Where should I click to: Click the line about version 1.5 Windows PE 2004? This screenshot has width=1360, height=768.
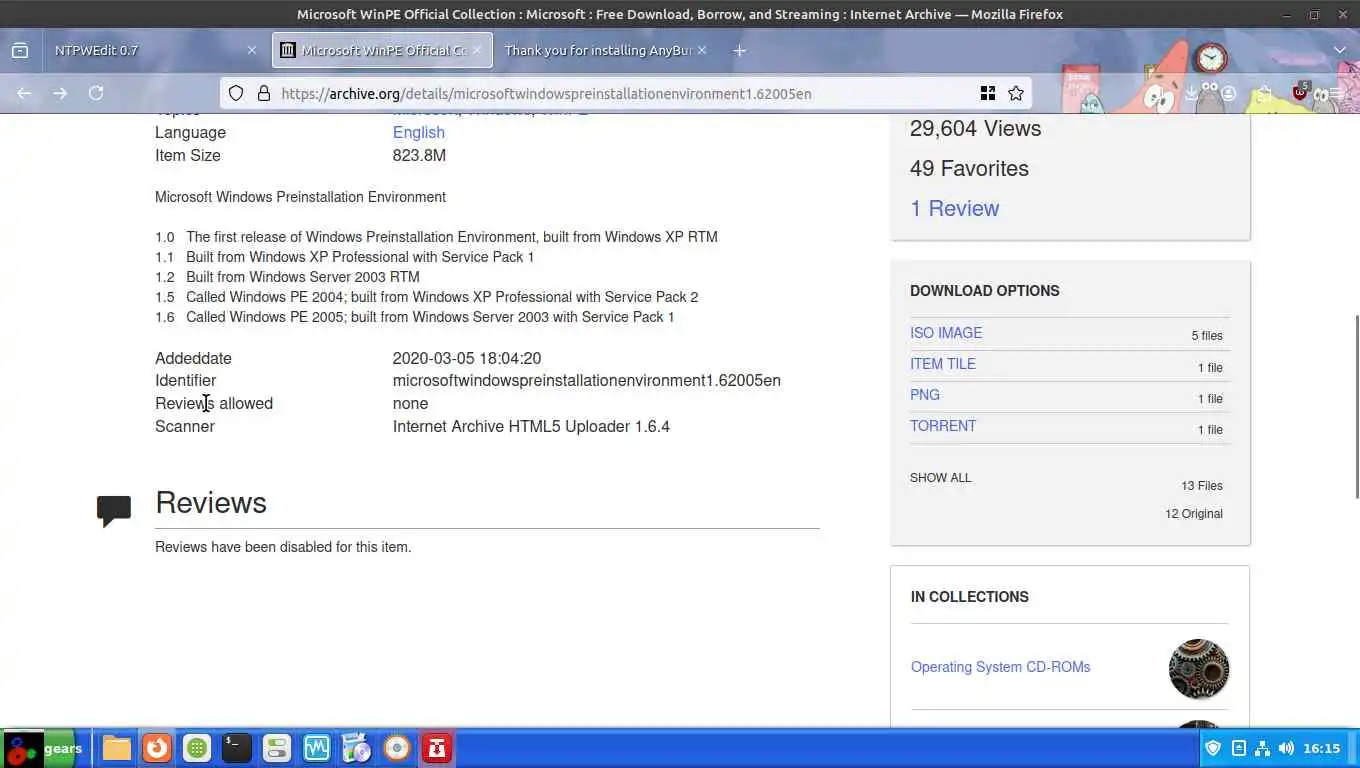[427, 297]
